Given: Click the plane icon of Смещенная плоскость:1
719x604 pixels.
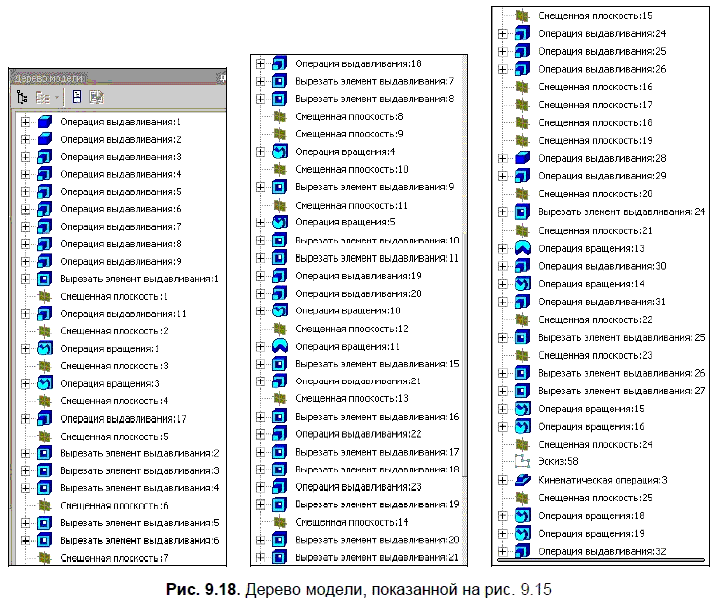Looking at the screenshot, I should [x=44, y=296].
